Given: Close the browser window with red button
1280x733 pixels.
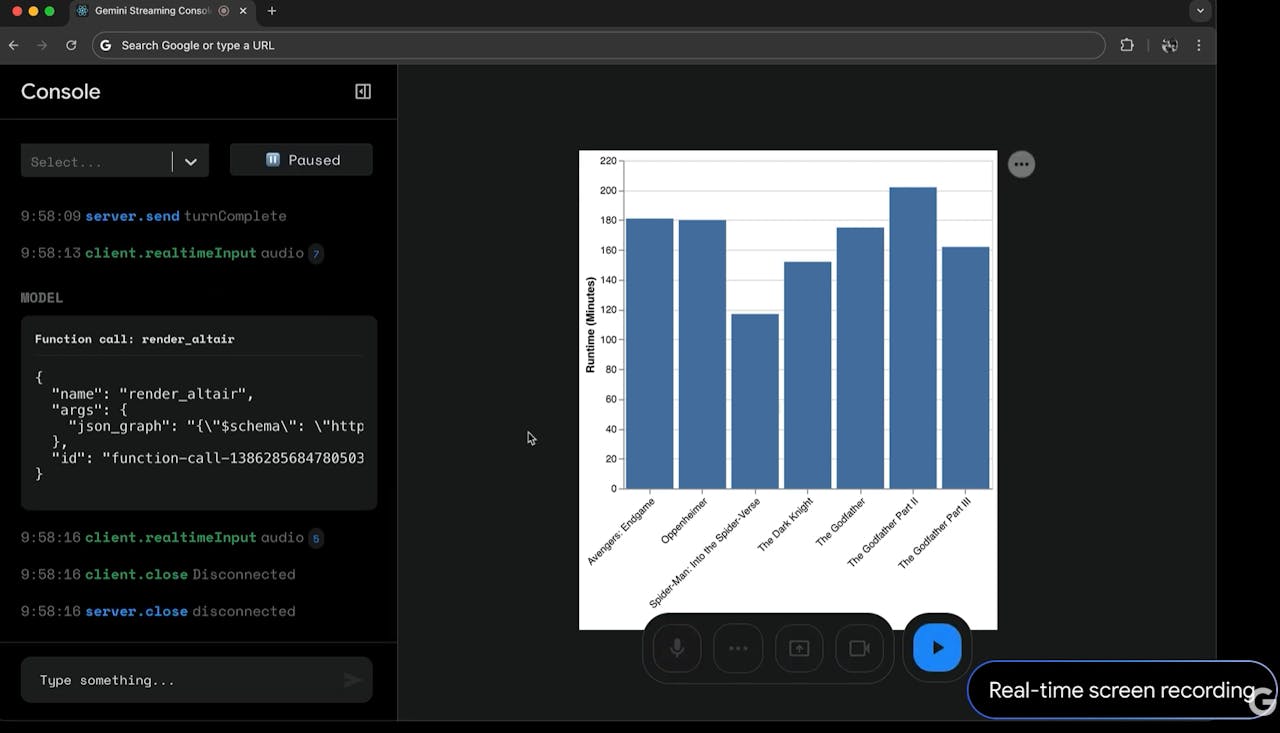Looking at the screenshot, I should point(16,11).
